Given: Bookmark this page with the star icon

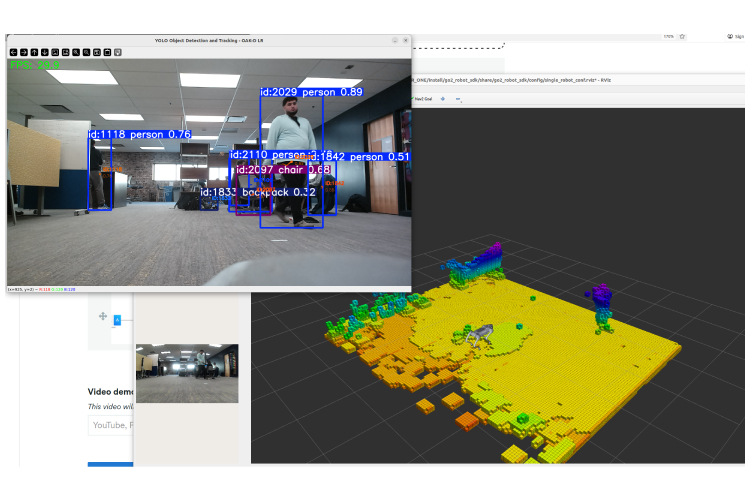Looking at the screenshot, I should (x=682, y=36).
